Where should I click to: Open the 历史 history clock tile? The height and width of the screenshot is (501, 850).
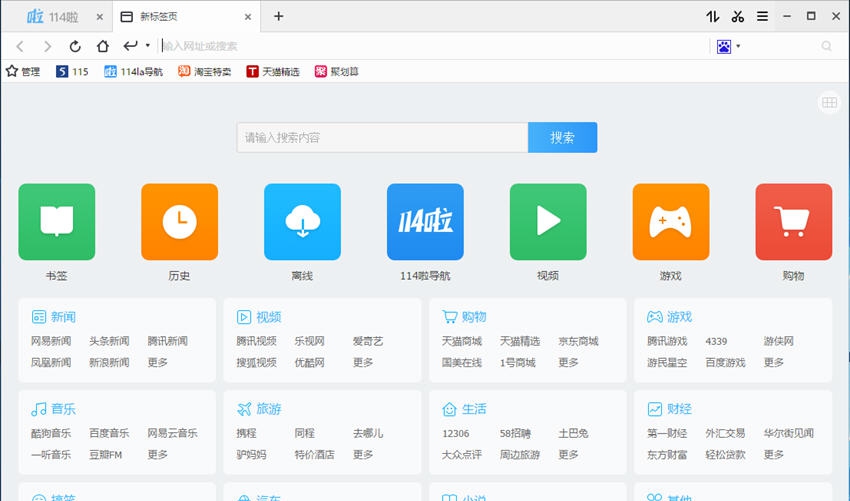tap(179, 222)
